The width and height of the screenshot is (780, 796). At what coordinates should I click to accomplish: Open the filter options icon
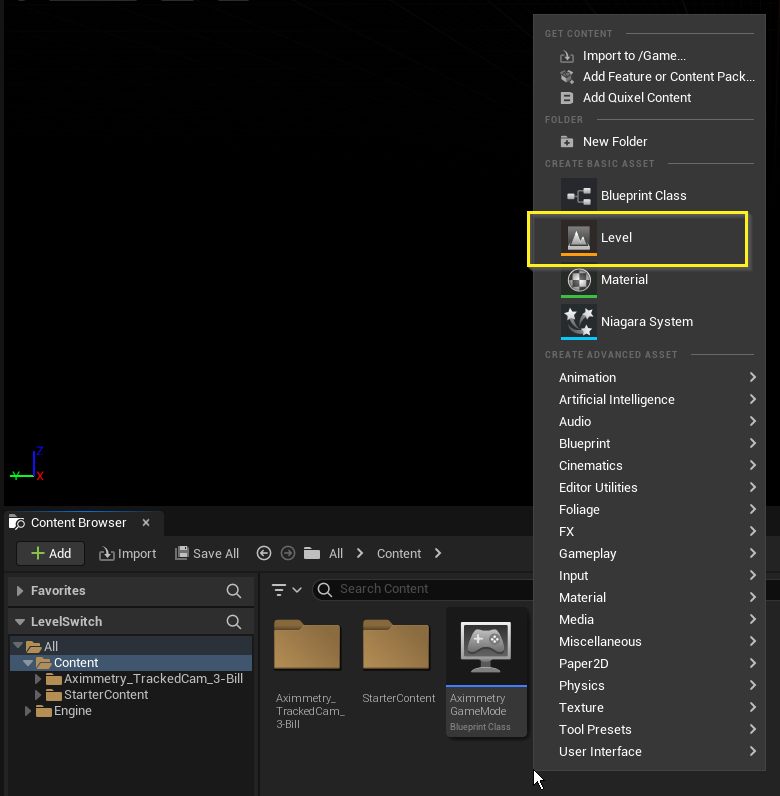tap(279, 589)
